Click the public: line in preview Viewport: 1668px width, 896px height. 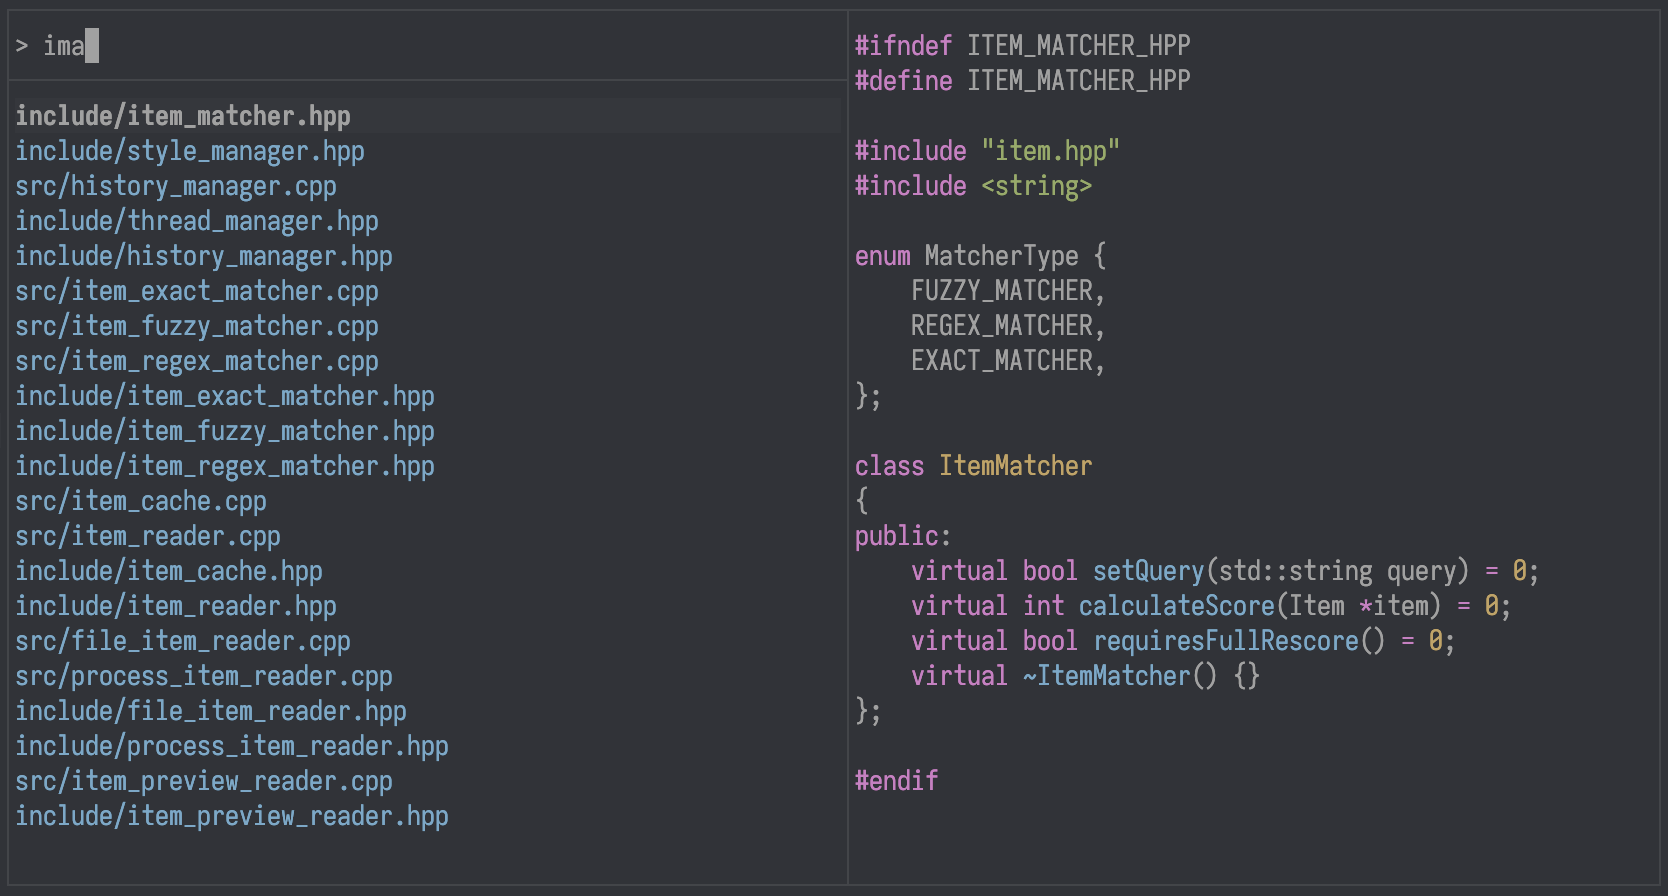(903, 536)
